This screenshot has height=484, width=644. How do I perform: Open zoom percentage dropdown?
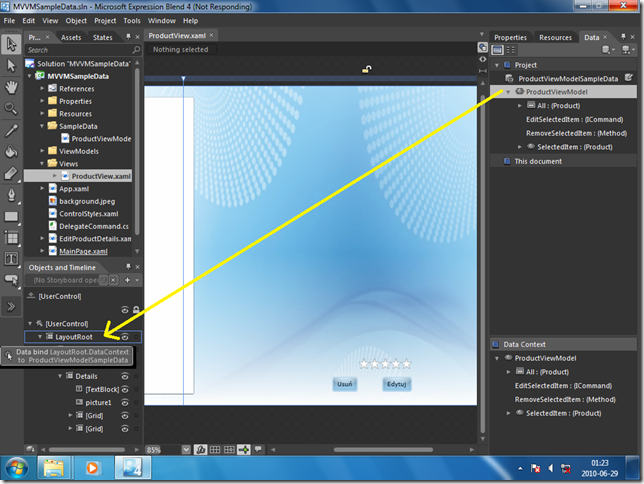(x=186, y=449)
